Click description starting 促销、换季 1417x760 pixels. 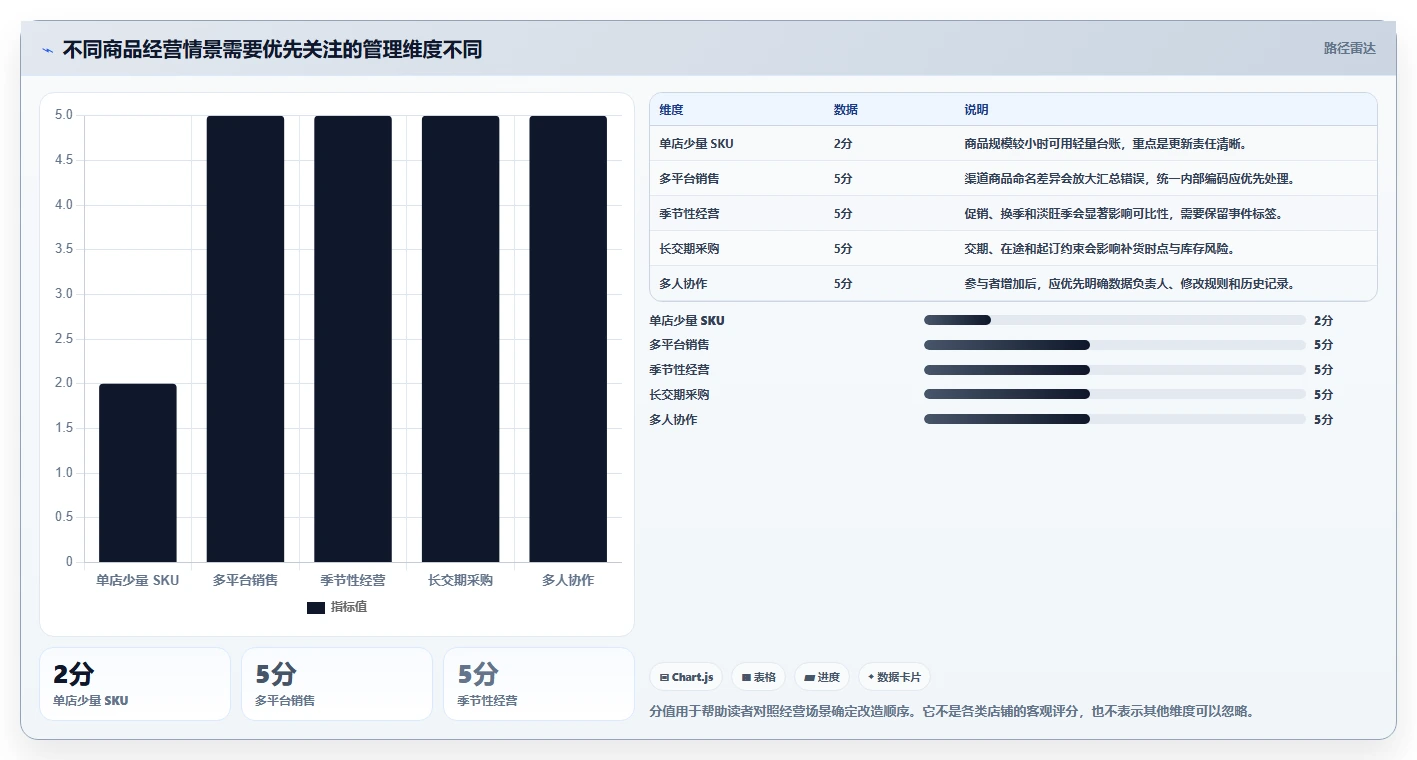[1124, 214]
